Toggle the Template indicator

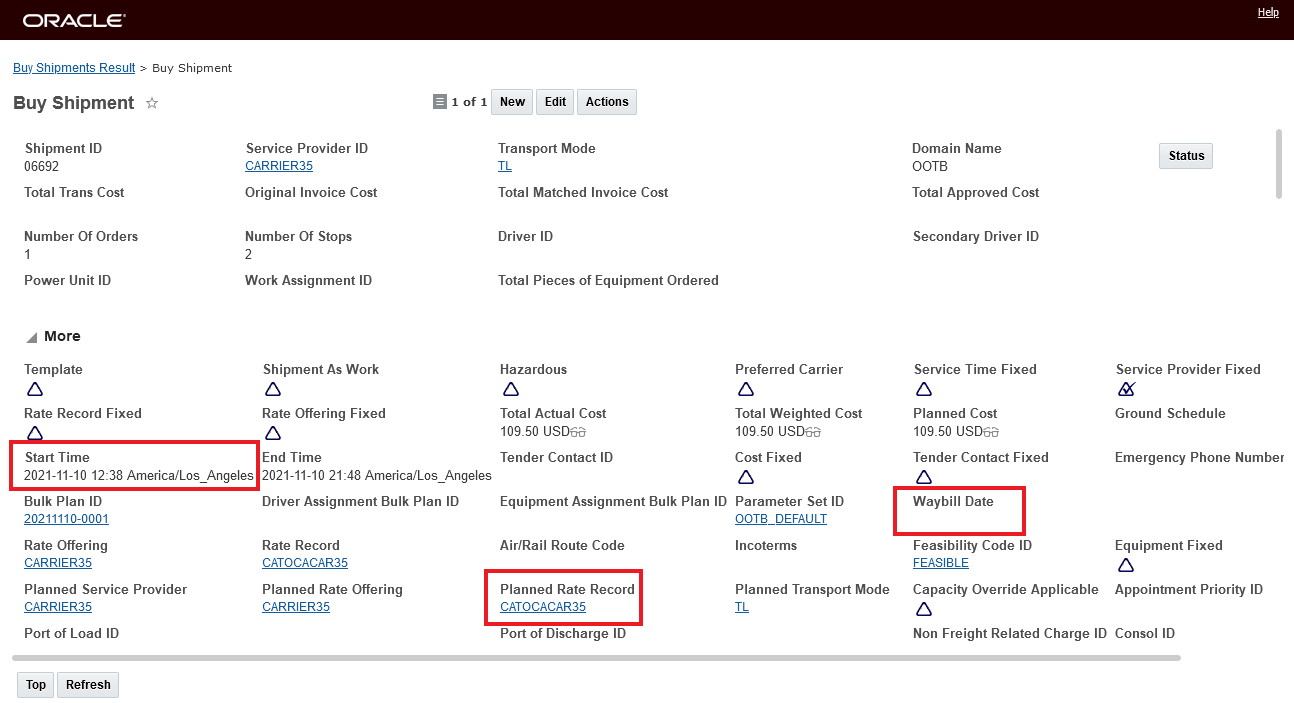[35, 389]
